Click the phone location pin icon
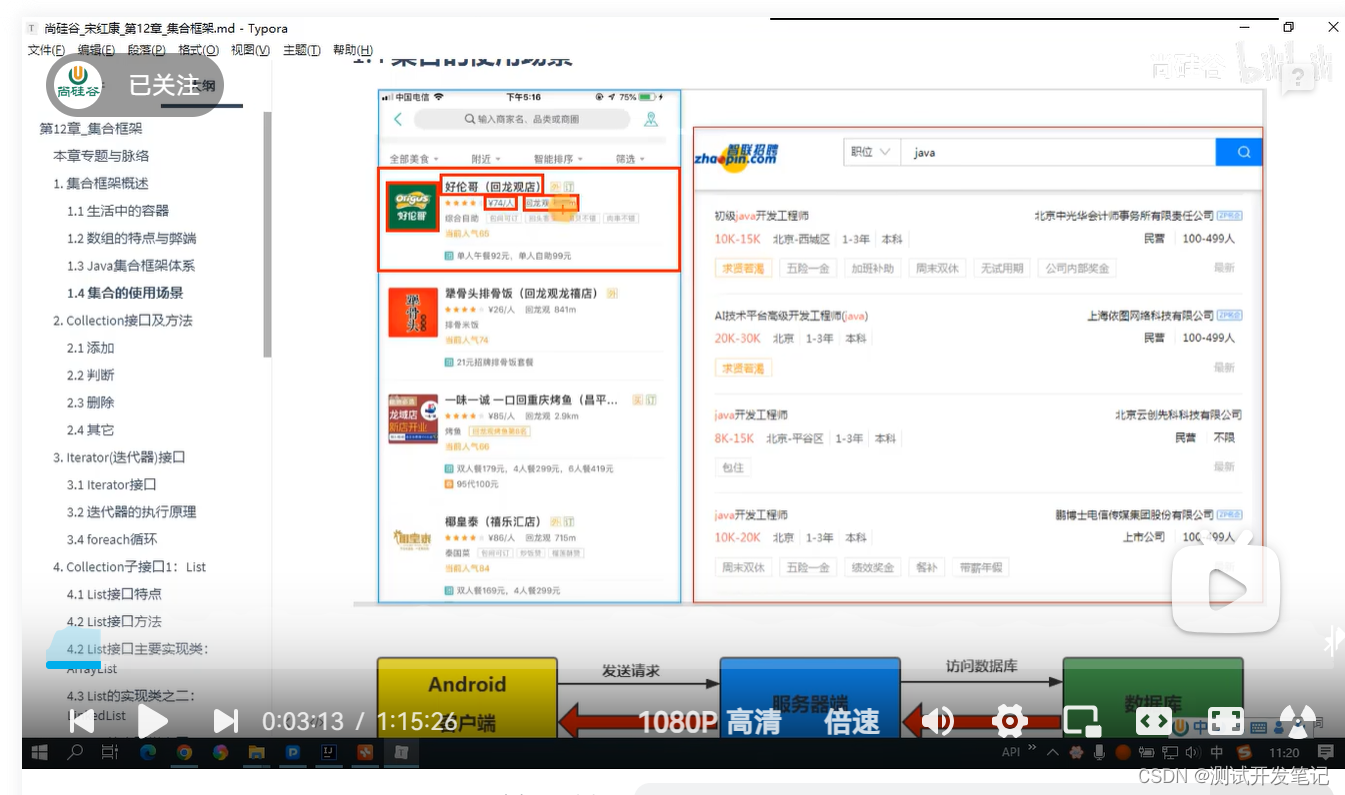The image size is (1345, 795). (651, 119)
